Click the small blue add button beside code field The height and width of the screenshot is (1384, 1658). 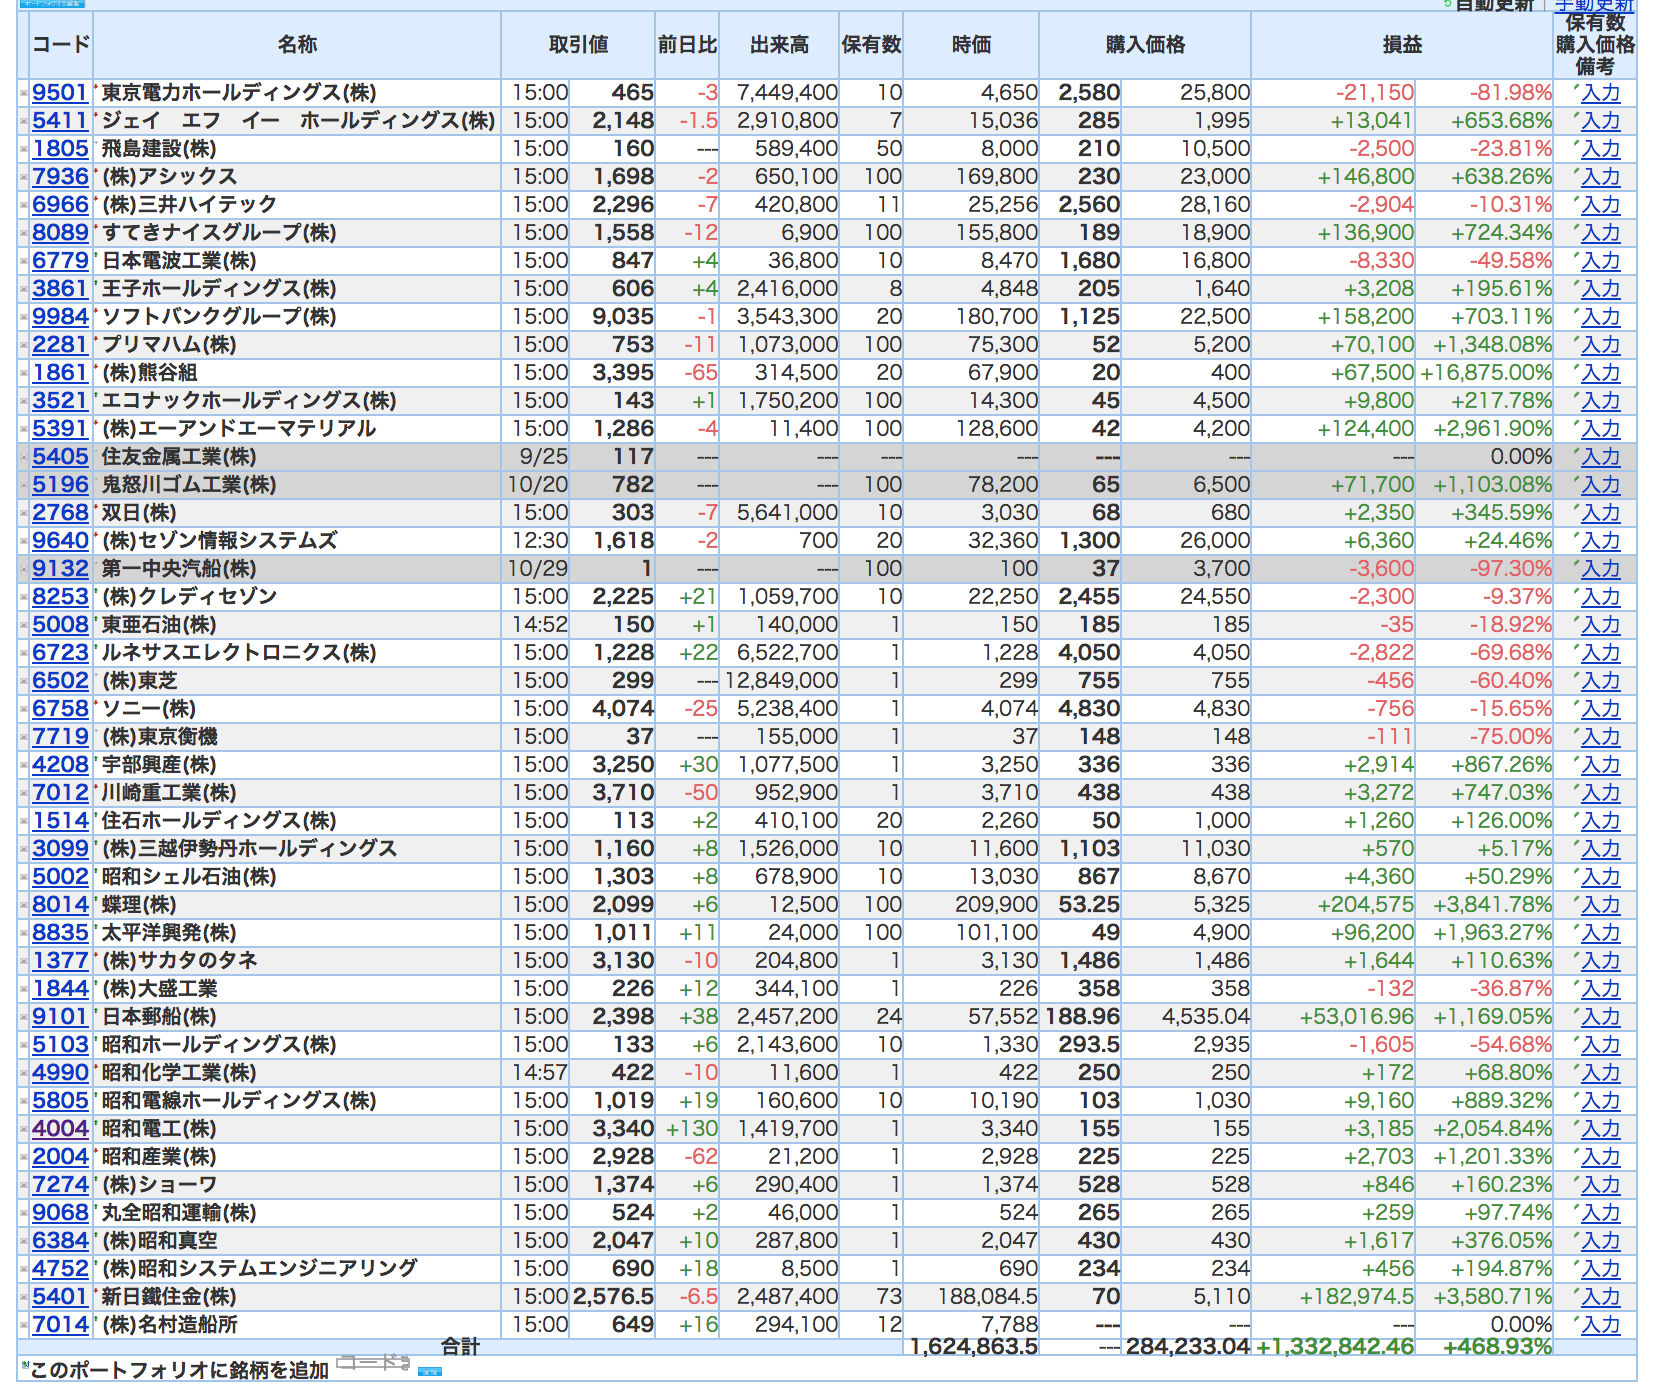[430, 1371]
